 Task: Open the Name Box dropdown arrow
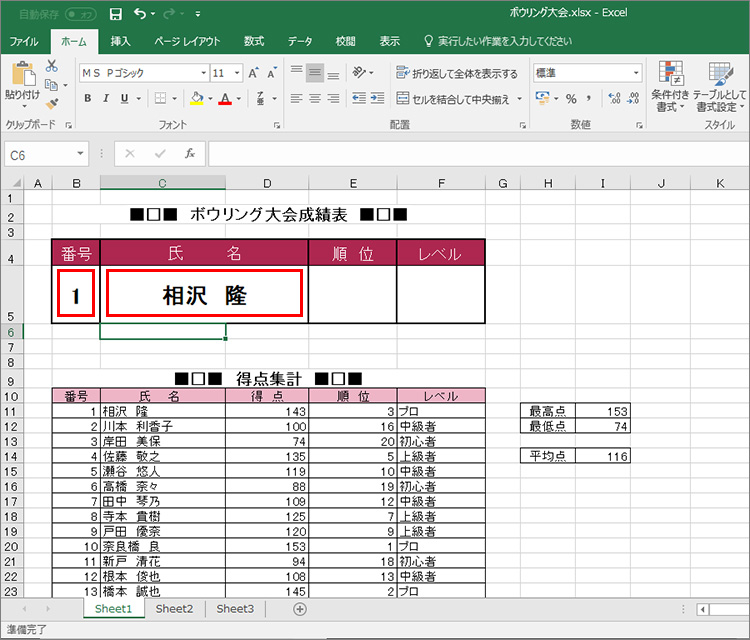[x=81, y=155]
